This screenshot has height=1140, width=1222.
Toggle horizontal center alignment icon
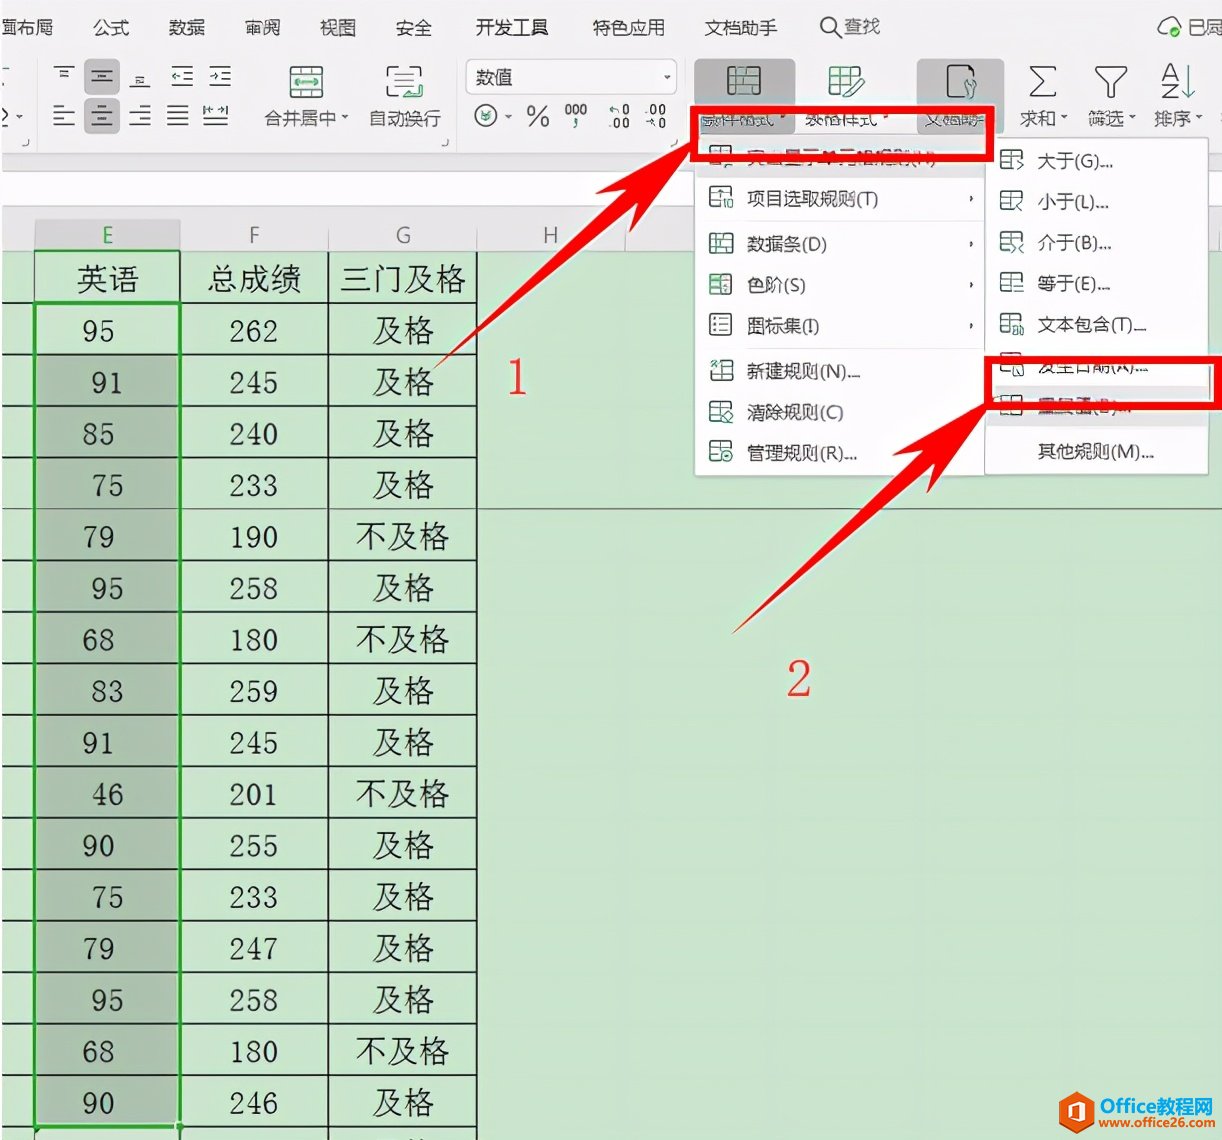tap(102, 116)
